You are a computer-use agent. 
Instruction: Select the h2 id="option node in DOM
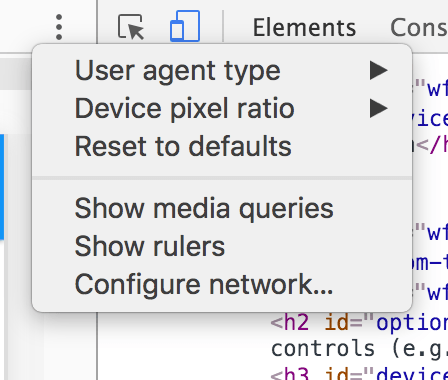(359, 323)
